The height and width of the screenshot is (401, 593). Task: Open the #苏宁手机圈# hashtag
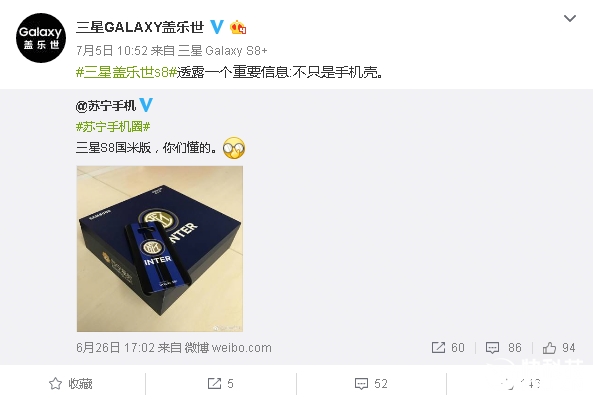coord(113,126)
